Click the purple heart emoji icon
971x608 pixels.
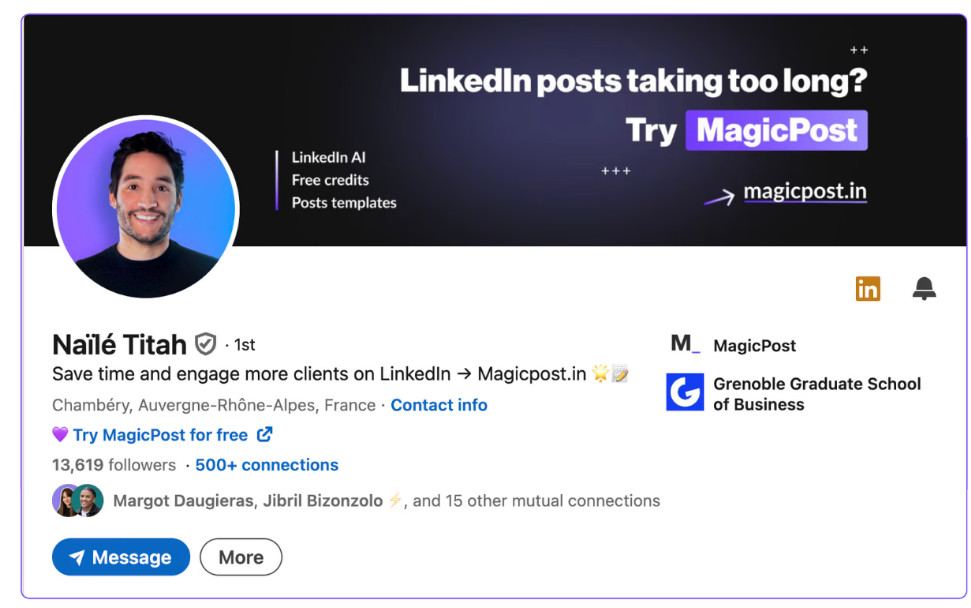coord(60,435)
